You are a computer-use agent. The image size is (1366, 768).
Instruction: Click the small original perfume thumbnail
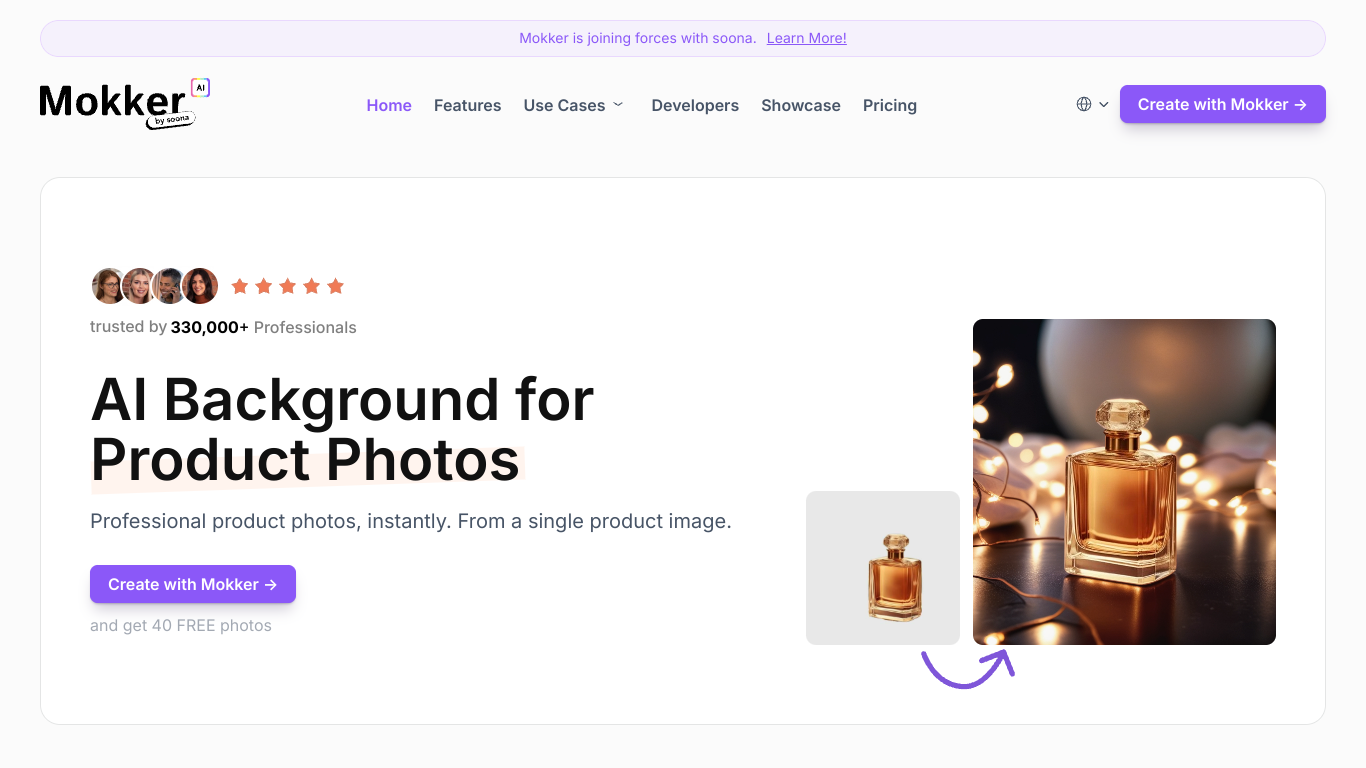(883, 568)
